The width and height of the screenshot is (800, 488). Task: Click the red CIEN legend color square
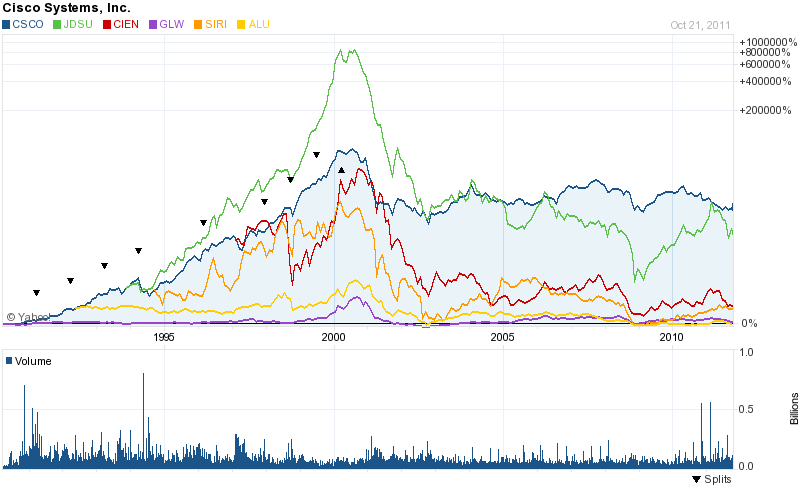tap(107, 25)
